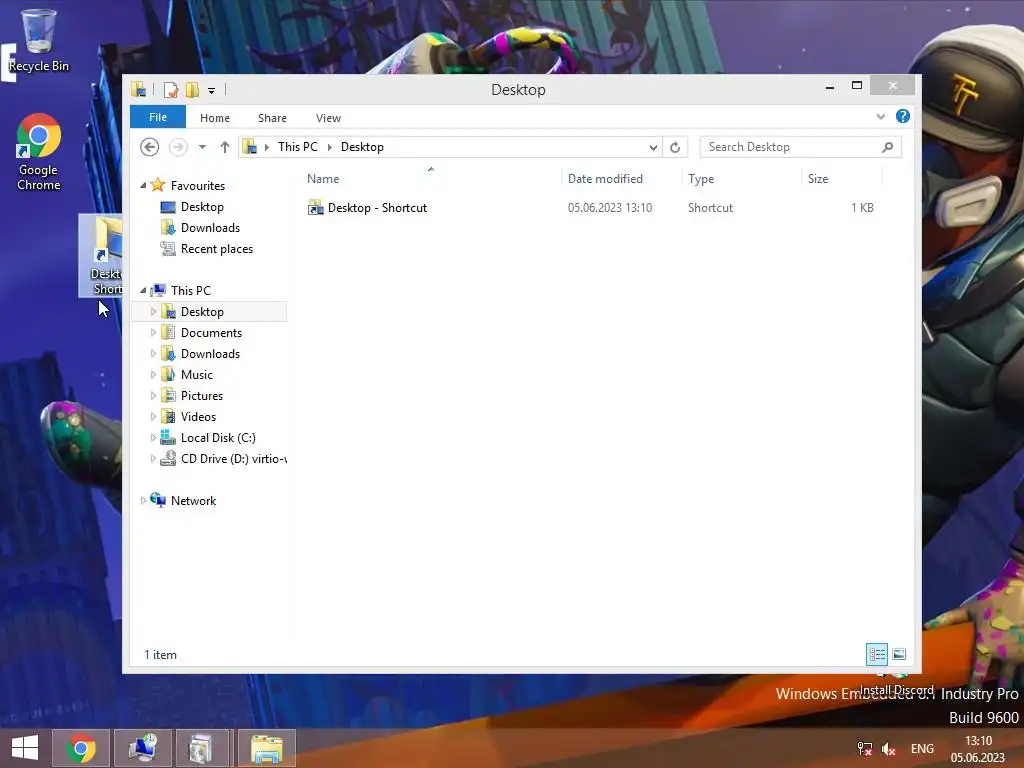Viewport: 1024px width, 768px height.
Task: Open the Music folder
Action: click(197, 375)
